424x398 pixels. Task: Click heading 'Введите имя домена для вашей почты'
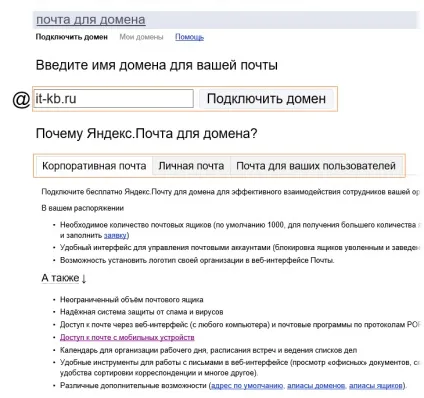pos(157,65)
